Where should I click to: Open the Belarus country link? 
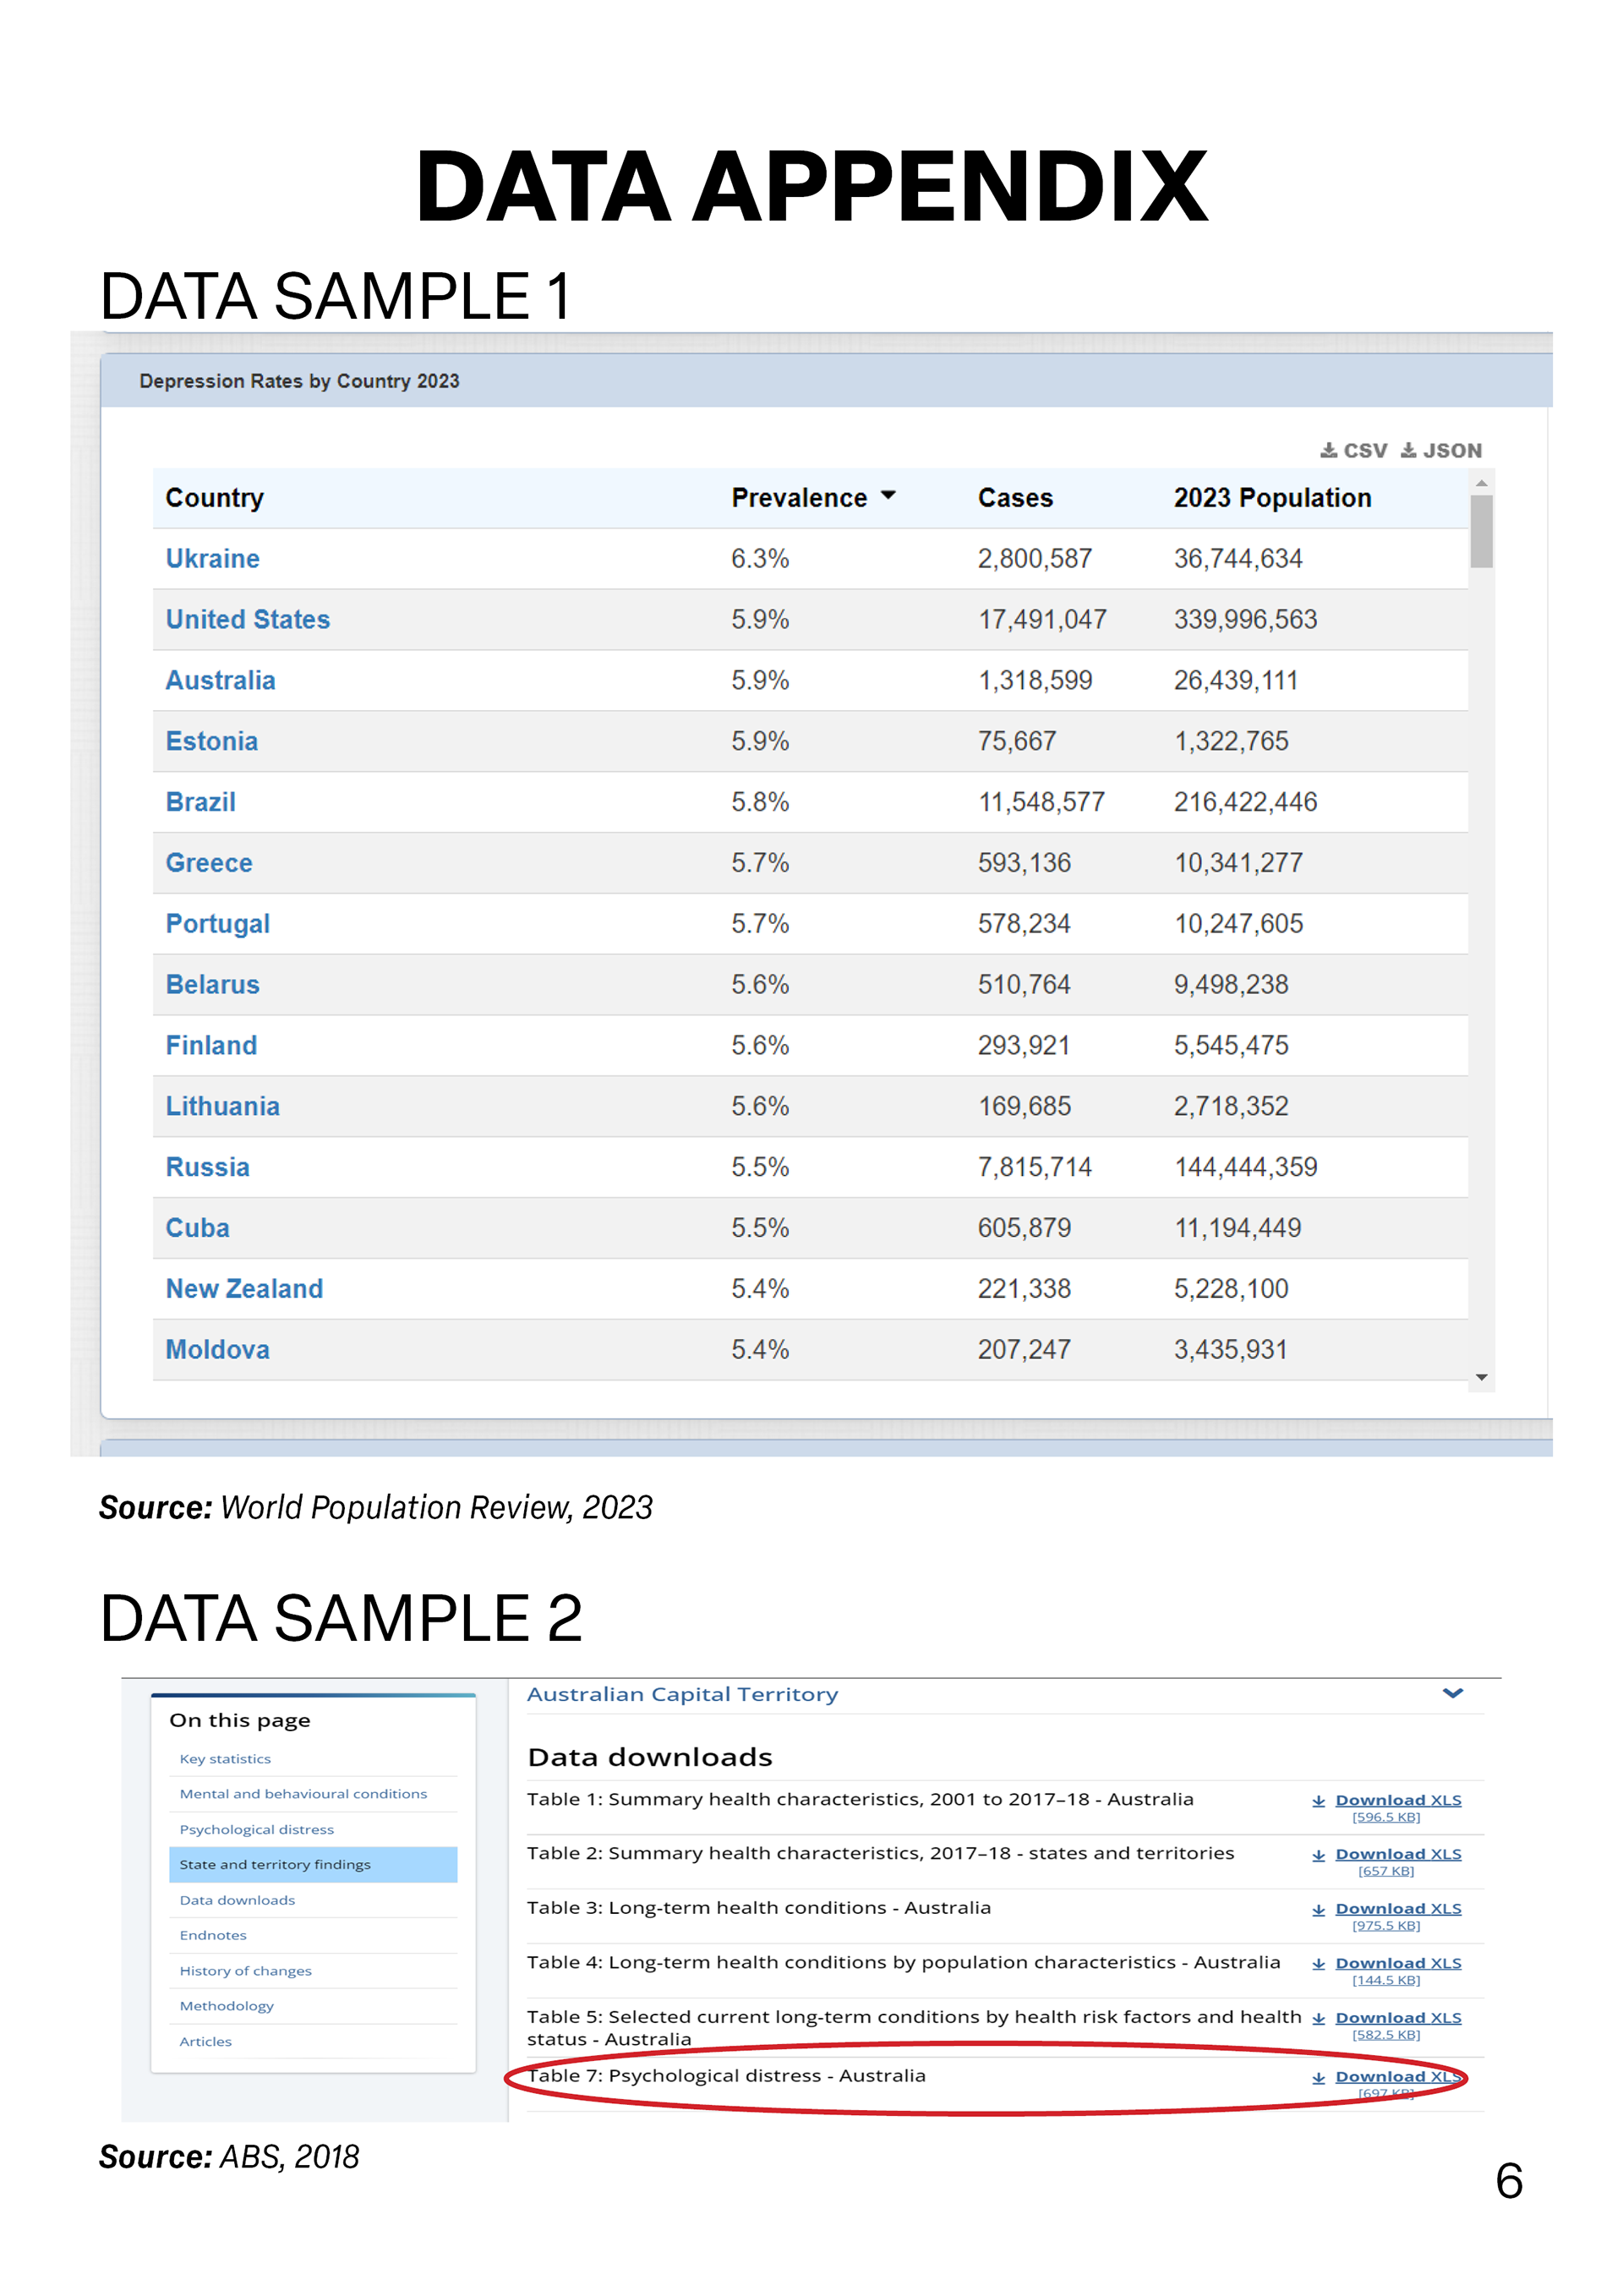pyautogui.click(x=213, y=986)
